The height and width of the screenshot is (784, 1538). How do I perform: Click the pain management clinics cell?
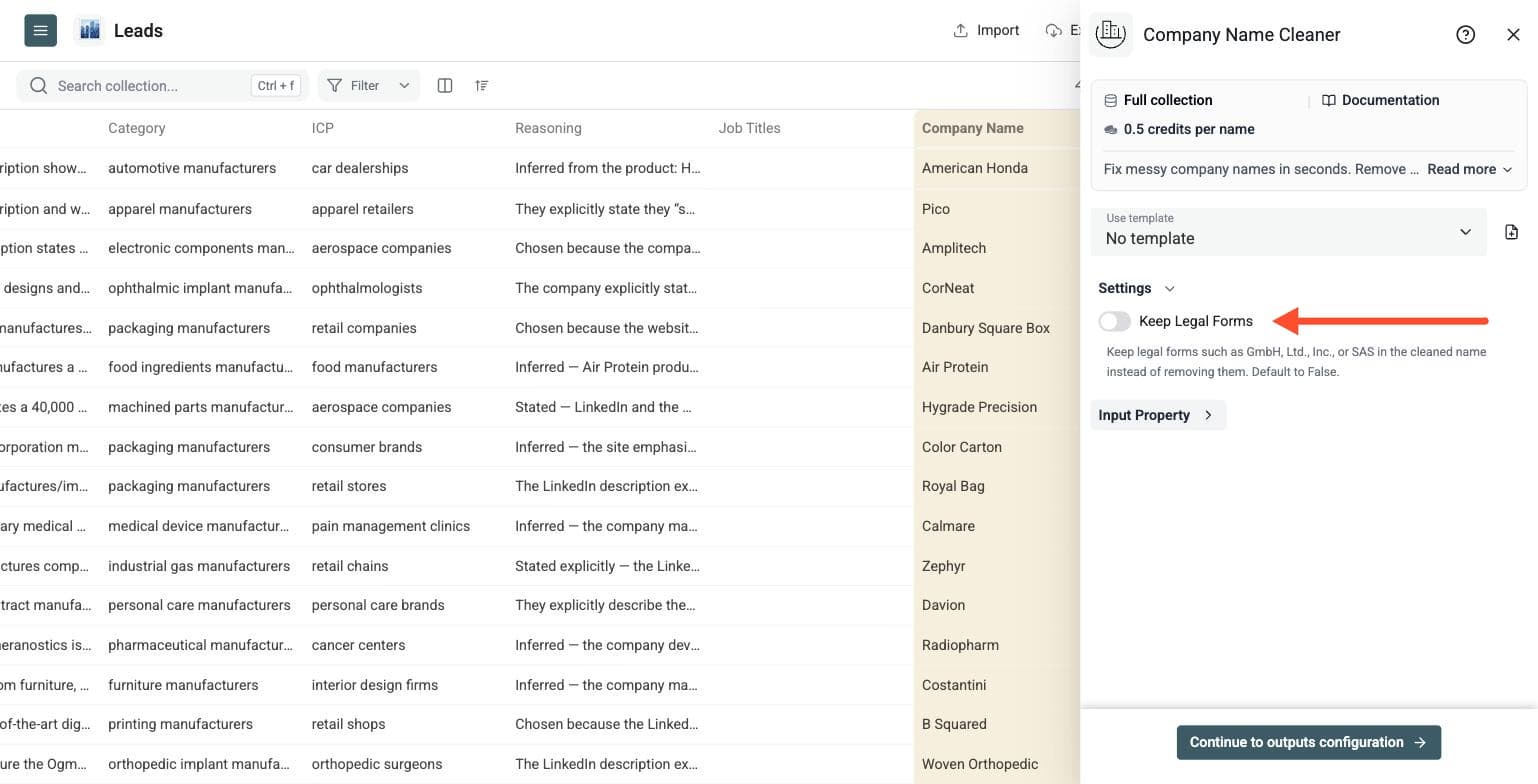pos(391,526)
